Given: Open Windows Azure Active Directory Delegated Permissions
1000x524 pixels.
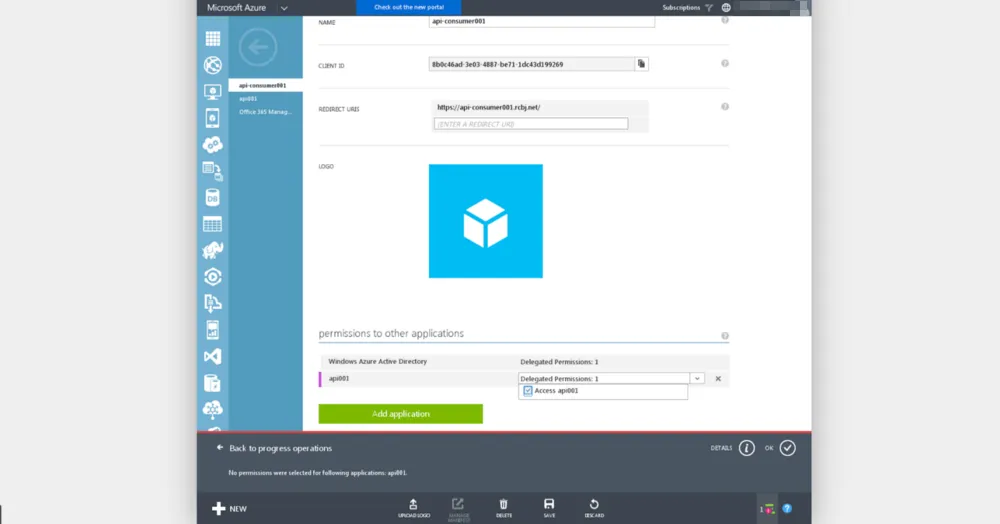Looking at the screenshot, I should pos(559,361).
